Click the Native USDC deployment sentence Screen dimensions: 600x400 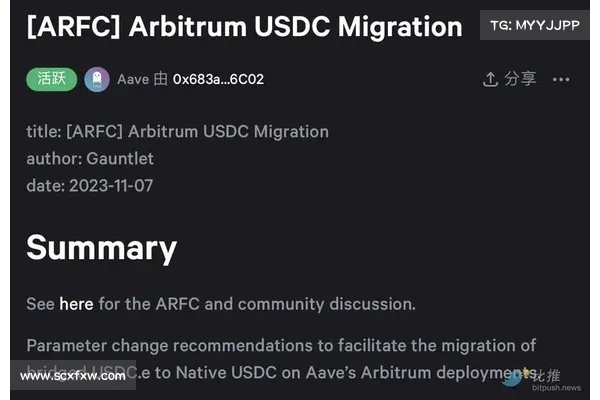pos(281,372)
